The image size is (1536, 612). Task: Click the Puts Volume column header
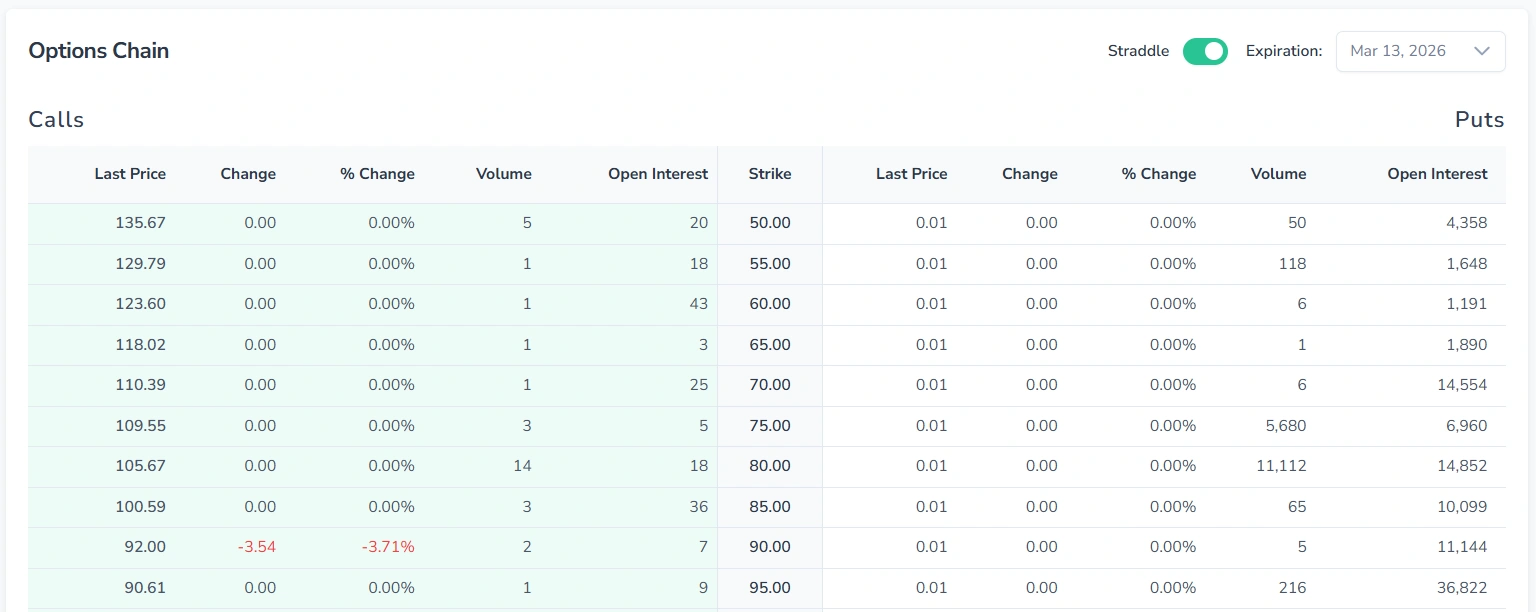pos(1278,173)
